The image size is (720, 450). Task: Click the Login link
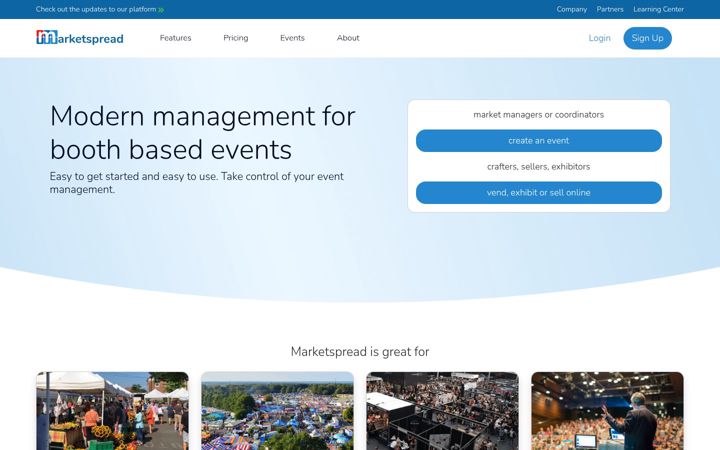(599, 38)
